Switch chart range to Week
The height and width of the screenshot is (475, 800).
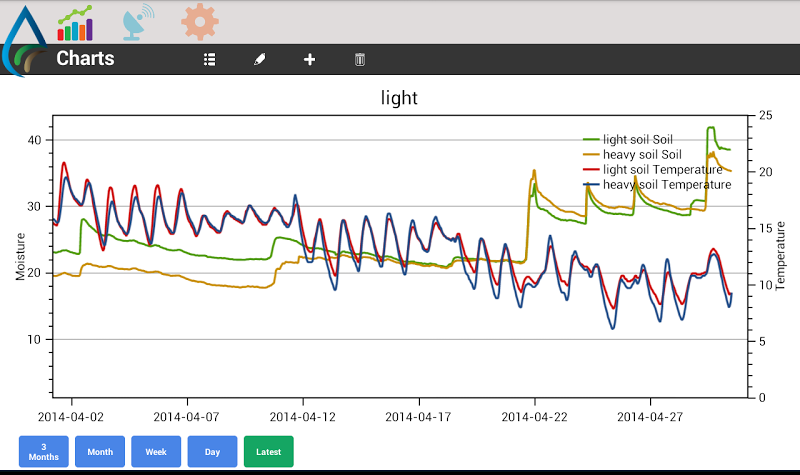156,452
